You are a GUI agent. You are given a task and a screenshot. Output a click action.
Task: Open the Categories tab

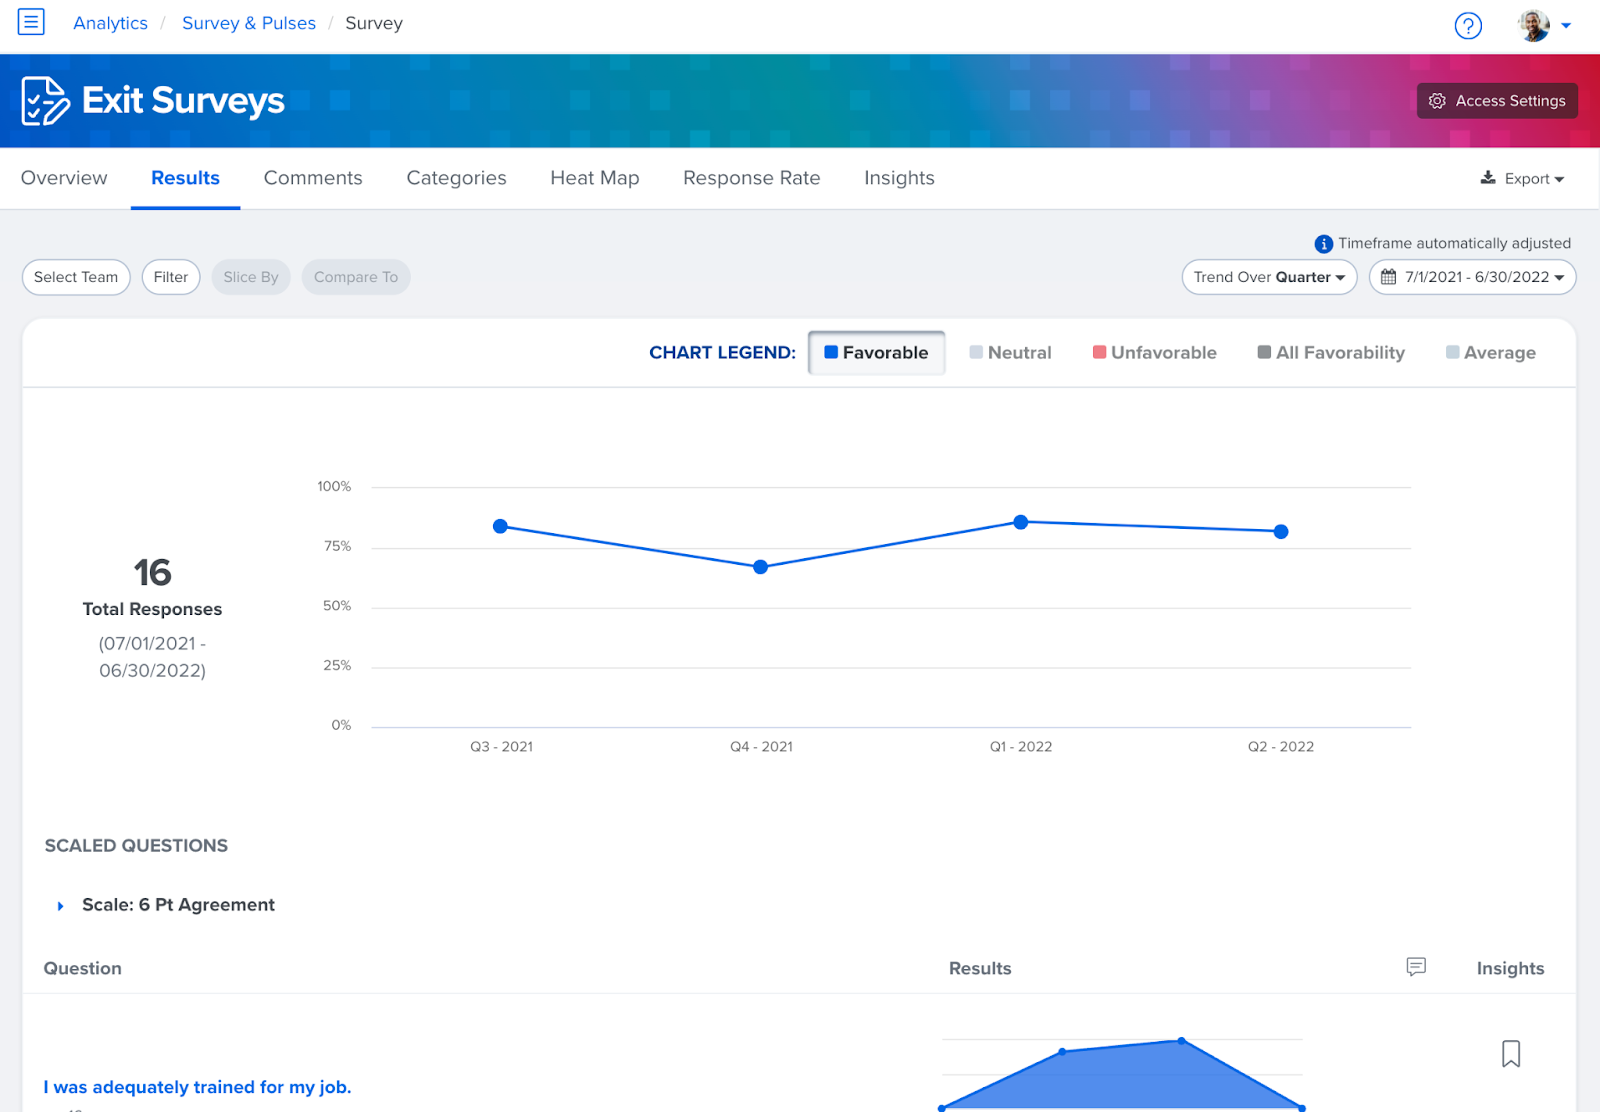(456, 178)
